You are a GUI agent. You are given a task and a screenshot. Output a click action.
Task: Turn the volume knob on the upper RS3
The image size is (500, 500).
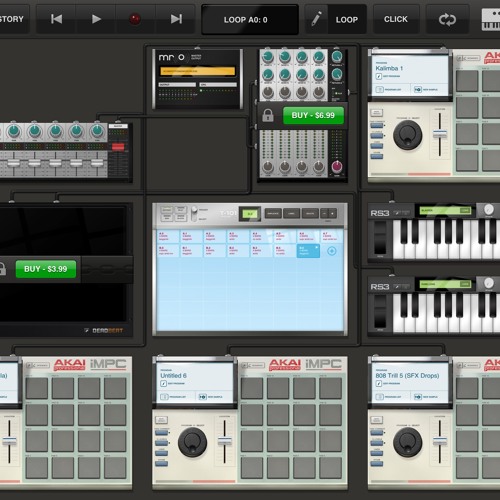(488, 210)
